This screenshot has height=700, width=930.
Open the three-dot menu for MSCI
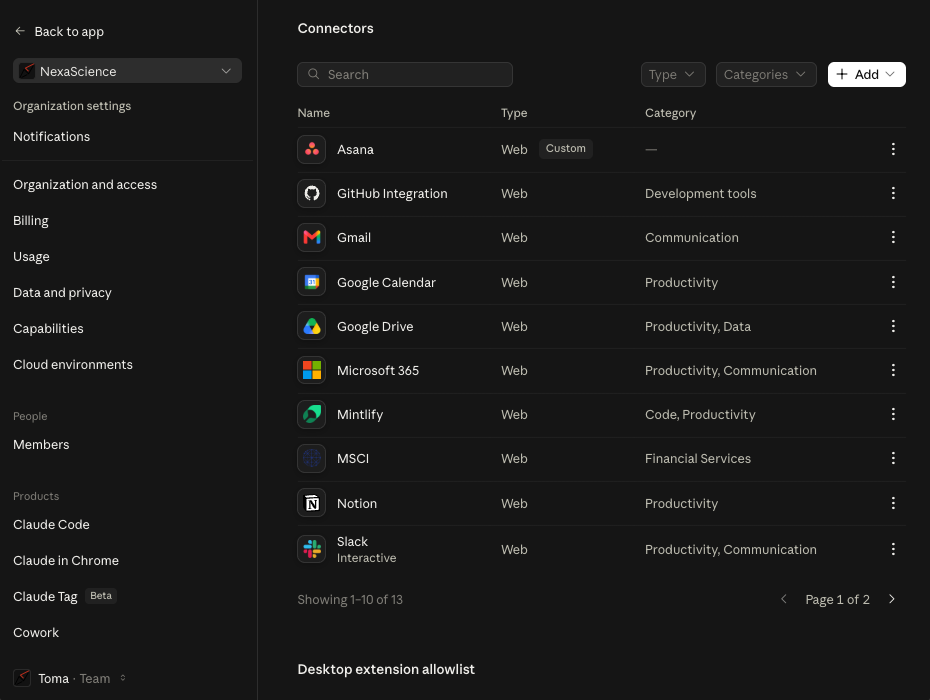pyautogui.click(x=893, y=458)
